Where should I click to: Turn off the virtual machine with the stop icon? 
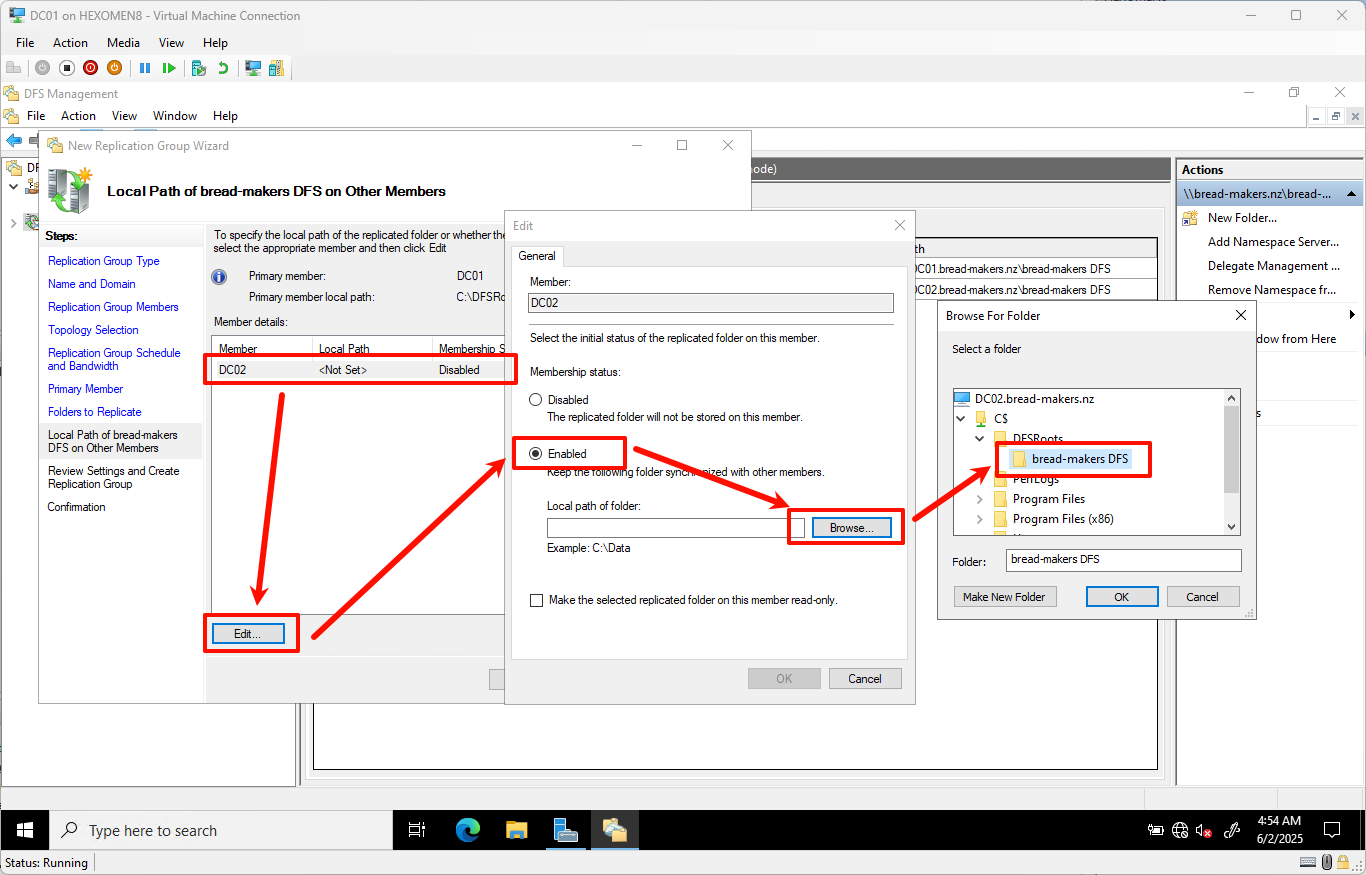point(65,67)
